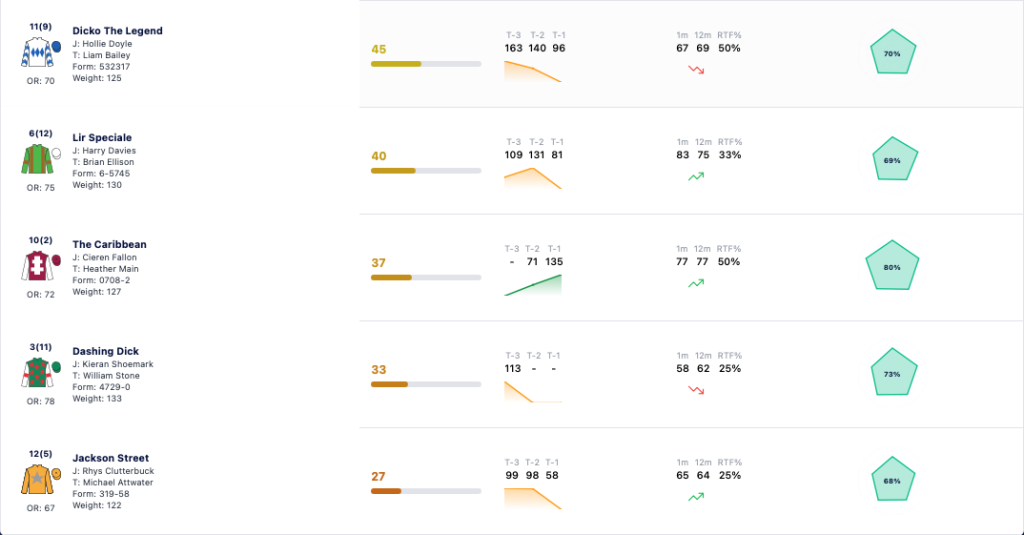The height and width of the screenshot is (535, 1024).
Task: Select The Caribbean horse name
Action: tap(109, 244)
